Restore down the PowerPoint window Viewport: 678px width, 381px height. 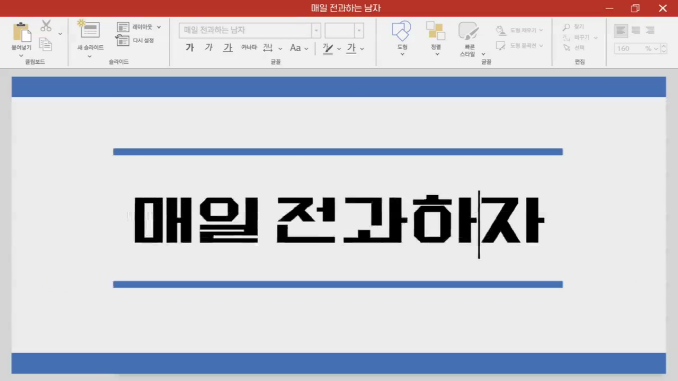point(635,8)
